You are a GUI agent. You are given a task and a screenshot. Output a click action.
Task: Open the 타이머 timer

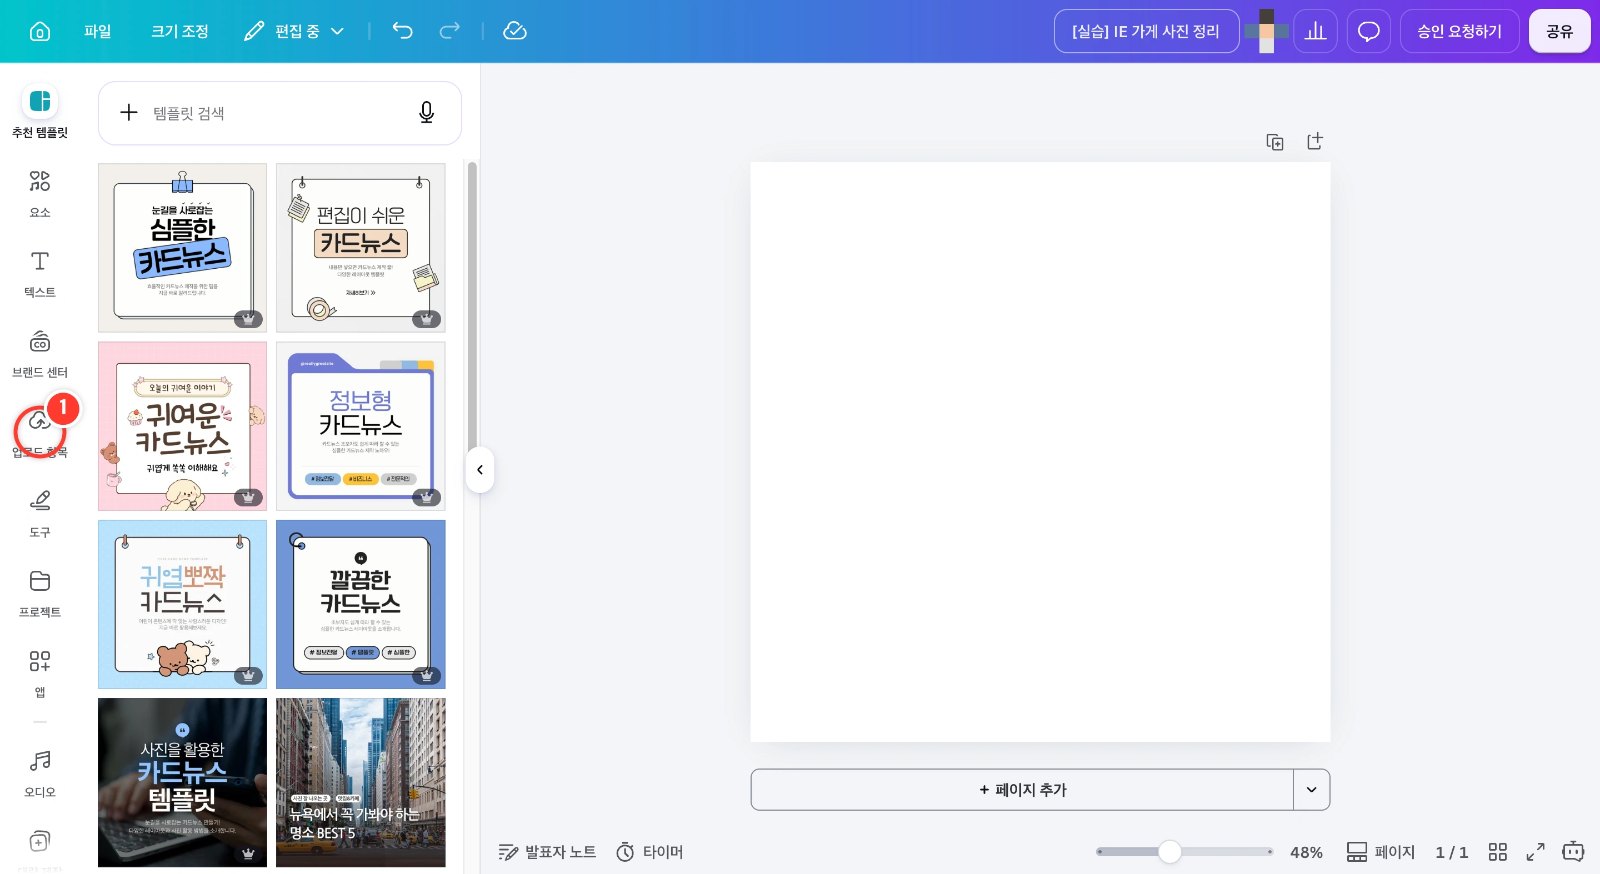tap(650, 852)
